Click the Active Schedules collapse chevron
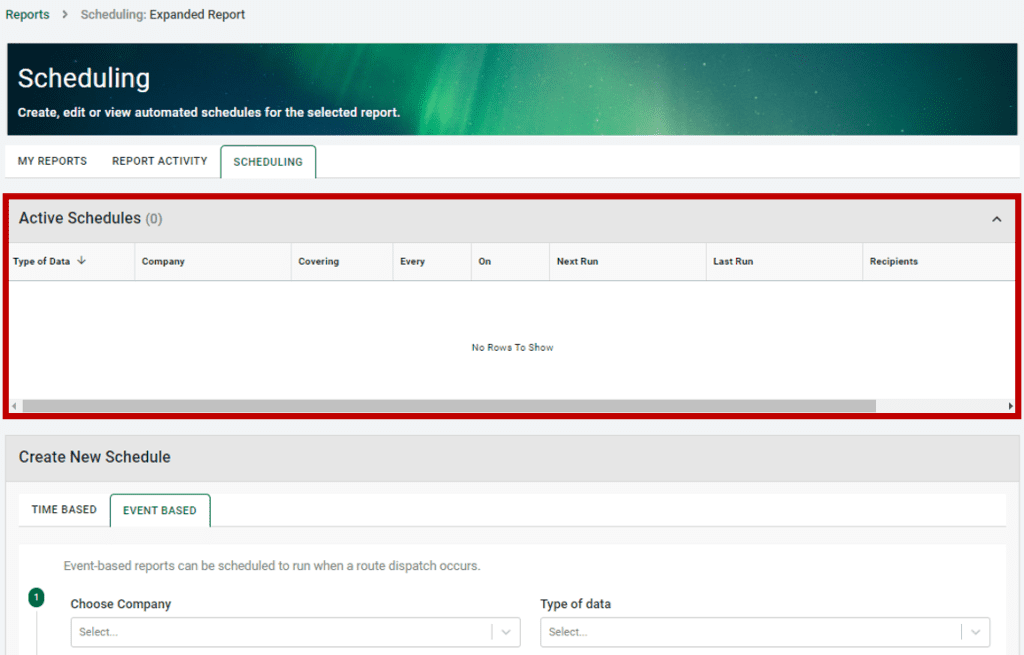 (x=996, y=219)
